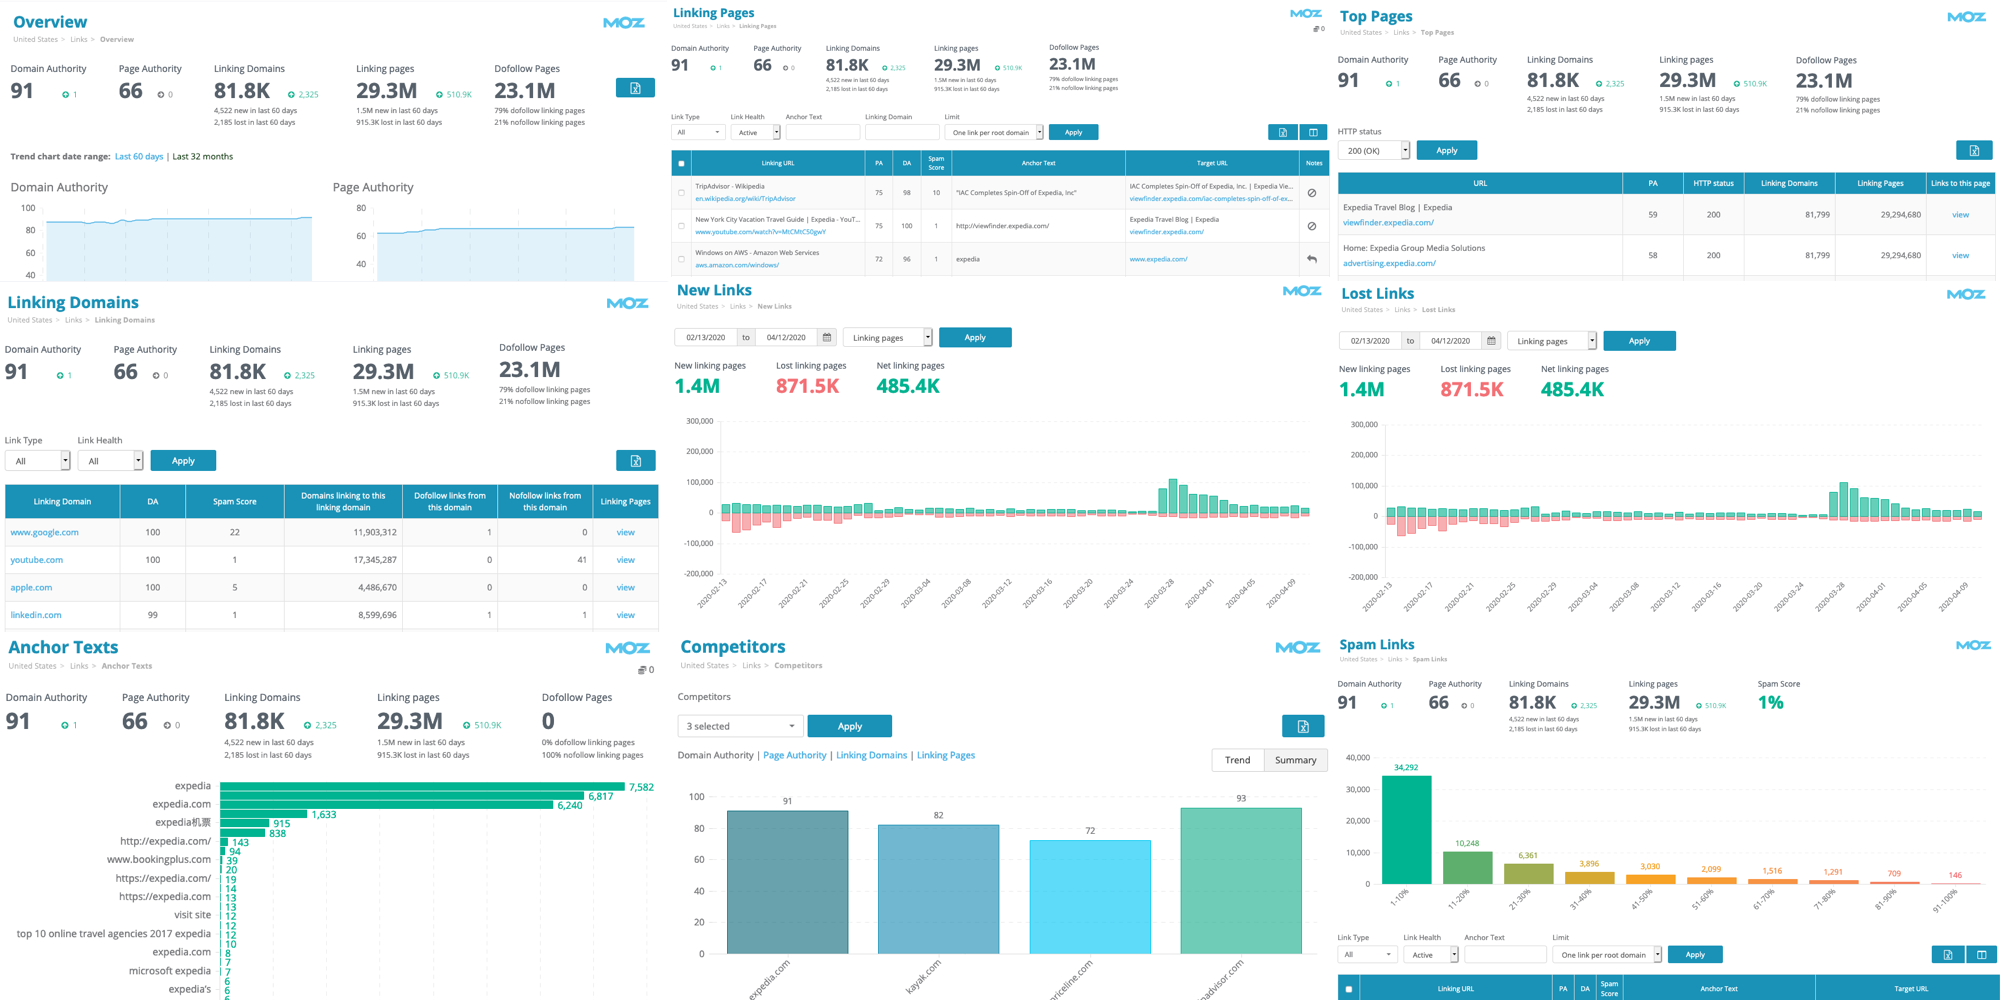Click the undo arrow icon on the aws.amazon.com row
Image resolution: width=2000 pixels, height=1000 pixels.
coord(1311,258)
